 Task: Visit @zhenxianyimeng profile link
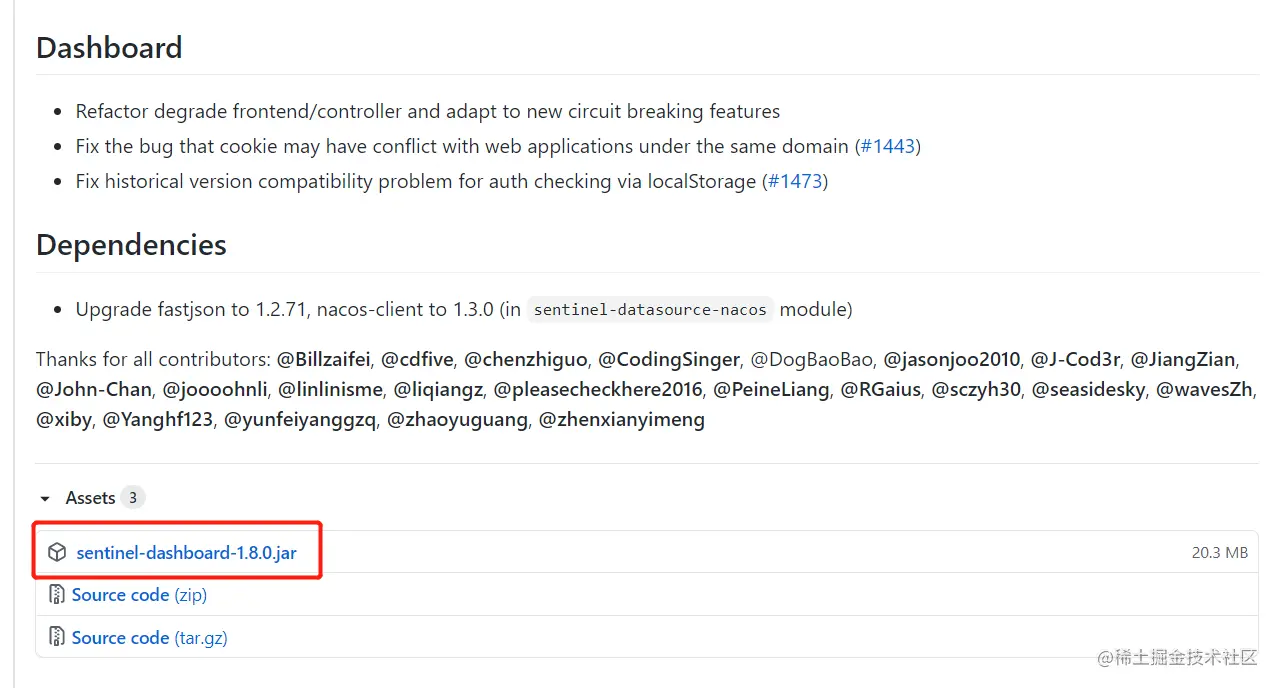point(622,420)
